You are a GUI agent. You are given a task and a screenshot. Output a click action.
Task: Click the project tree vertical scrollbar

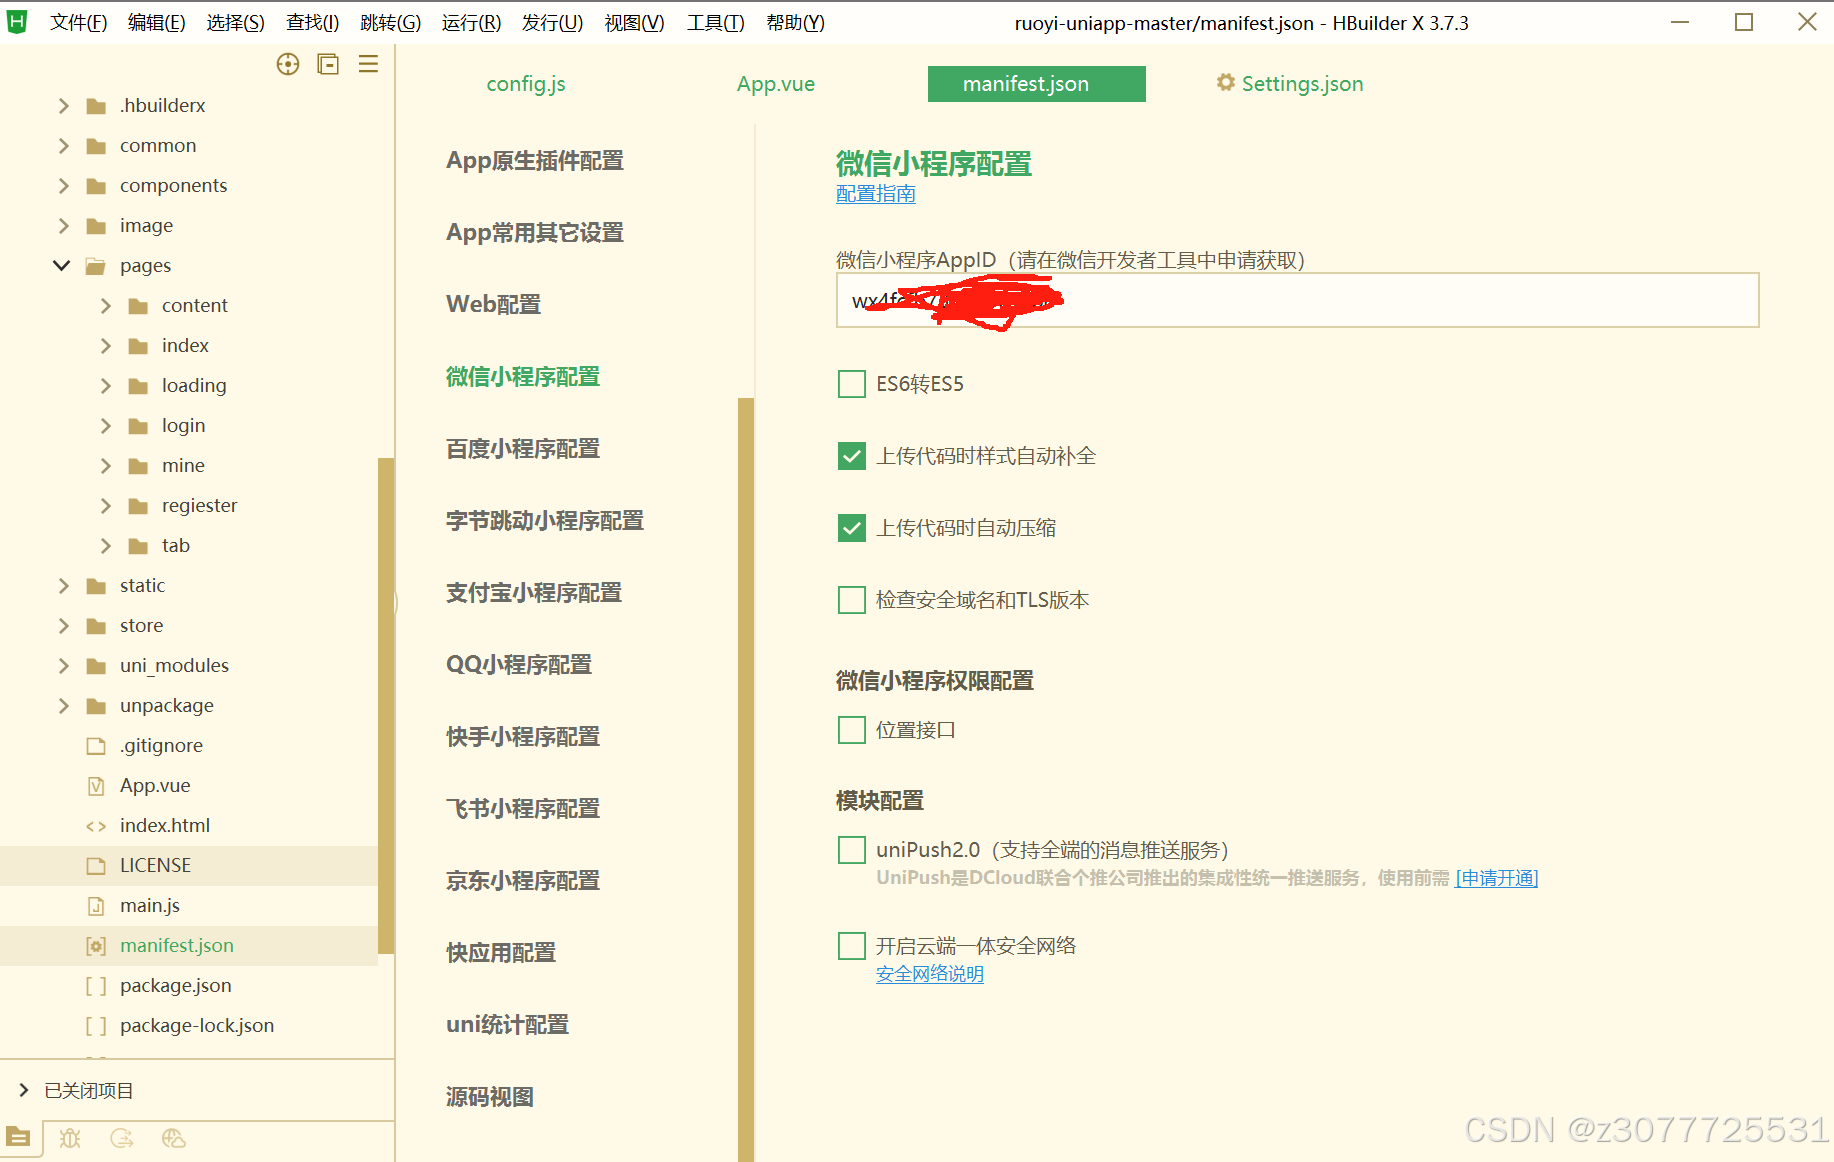pyautogui.click(x=386, y=706)
